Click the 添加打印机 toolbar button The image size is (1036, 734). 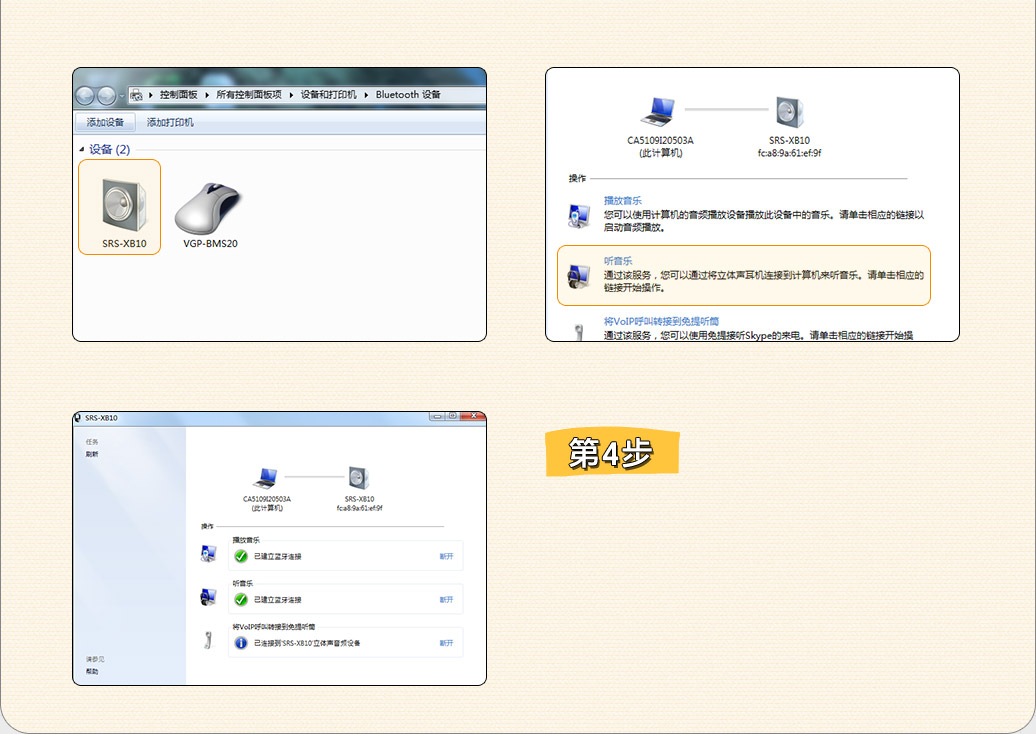(170, 122)
